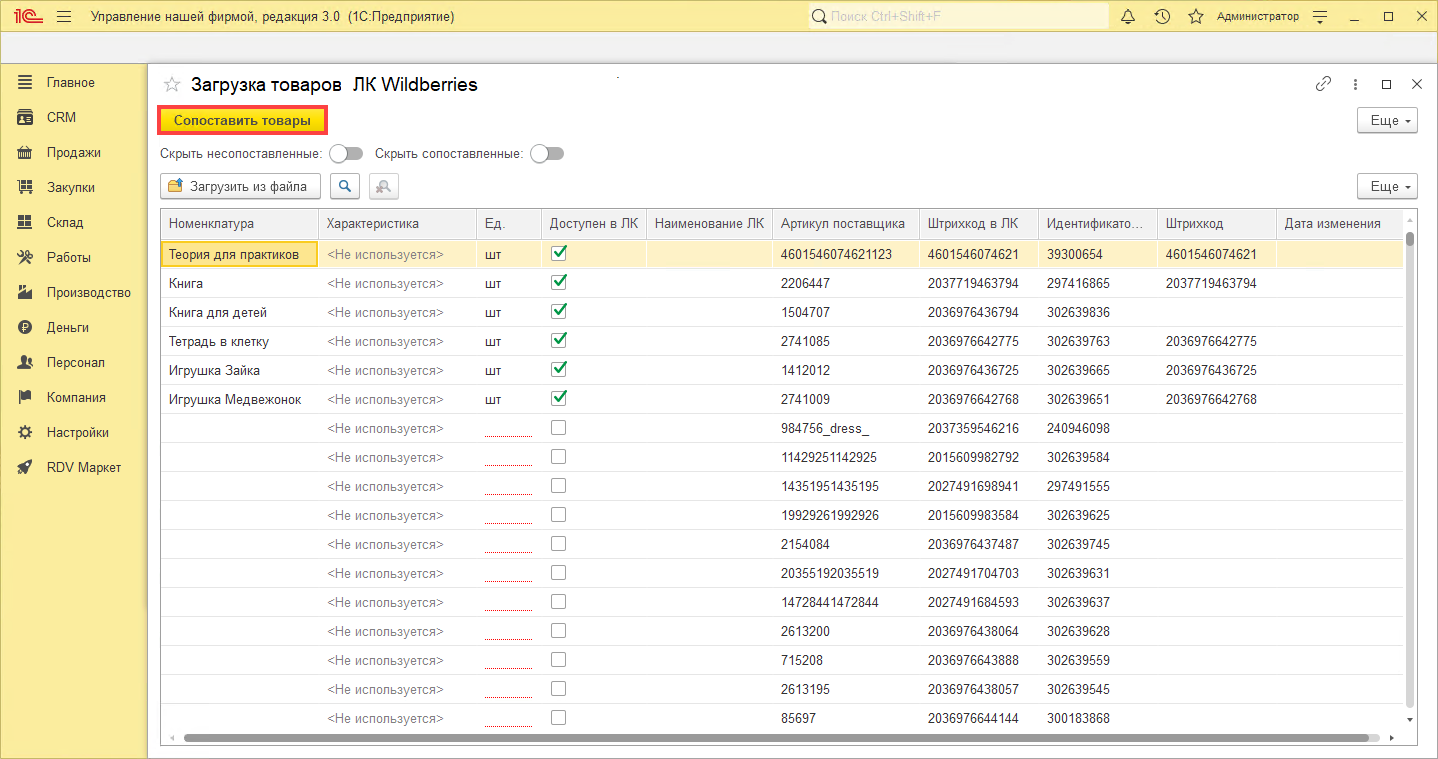Check the box in row 2154084
This screenshot has width=1438, height=759.
(x=559, y=543)
